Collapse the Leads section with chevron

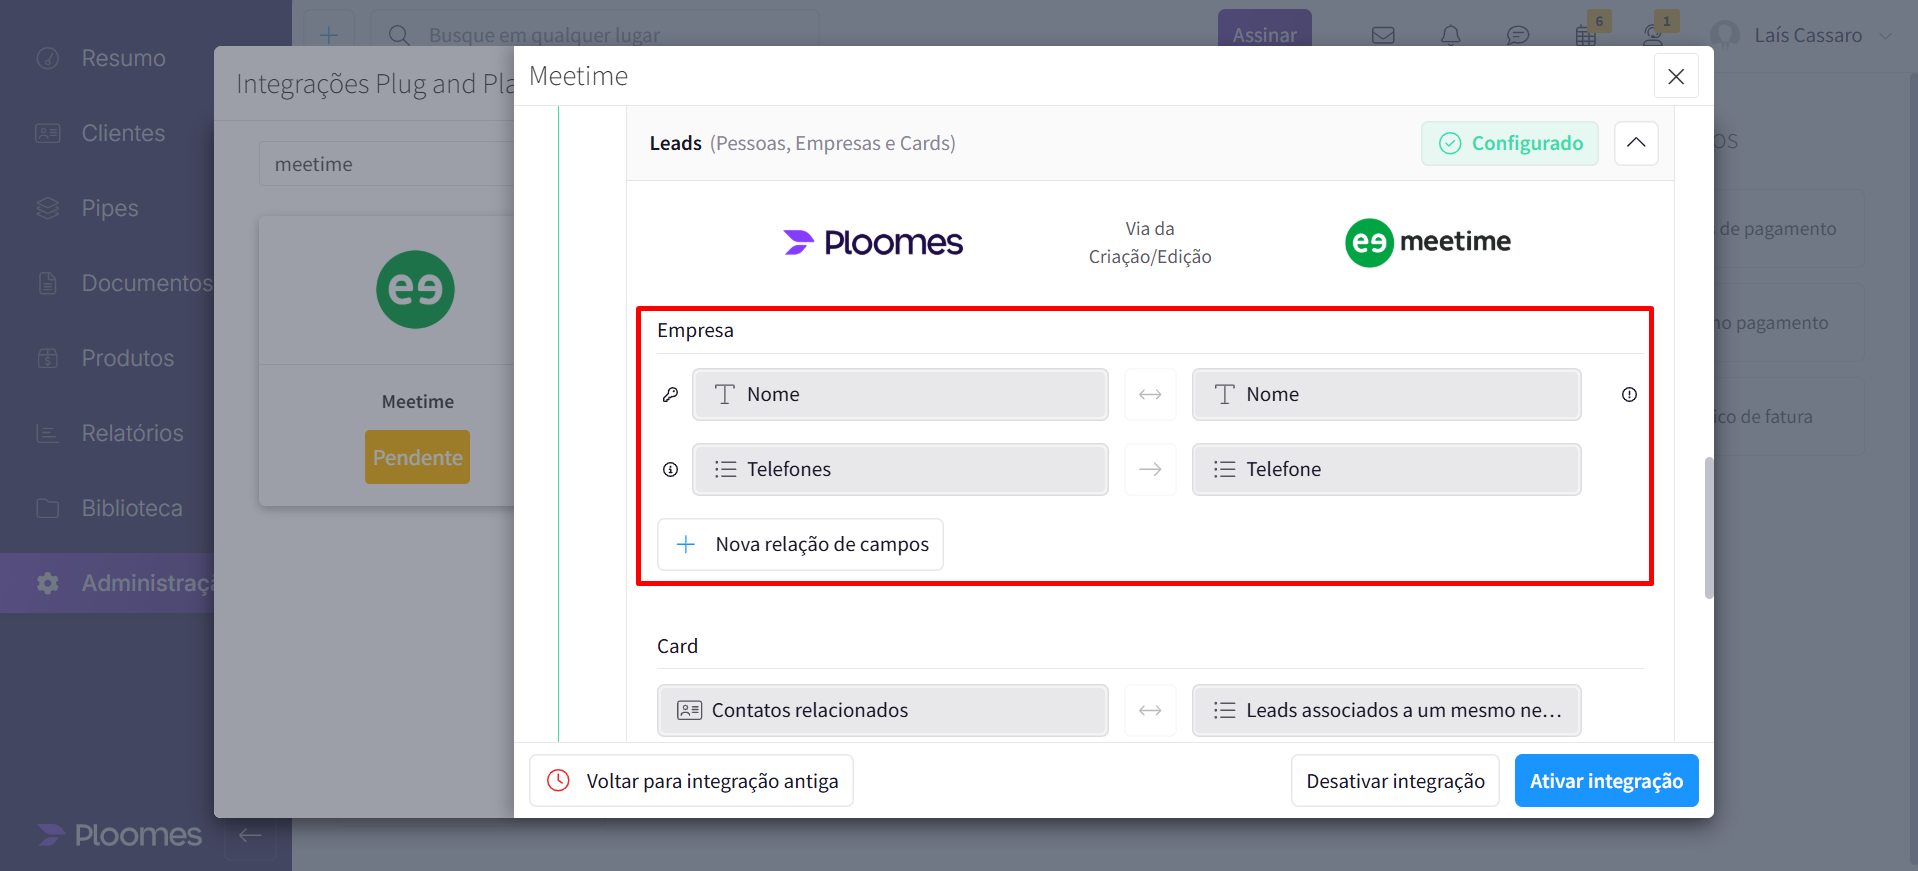1636,143
